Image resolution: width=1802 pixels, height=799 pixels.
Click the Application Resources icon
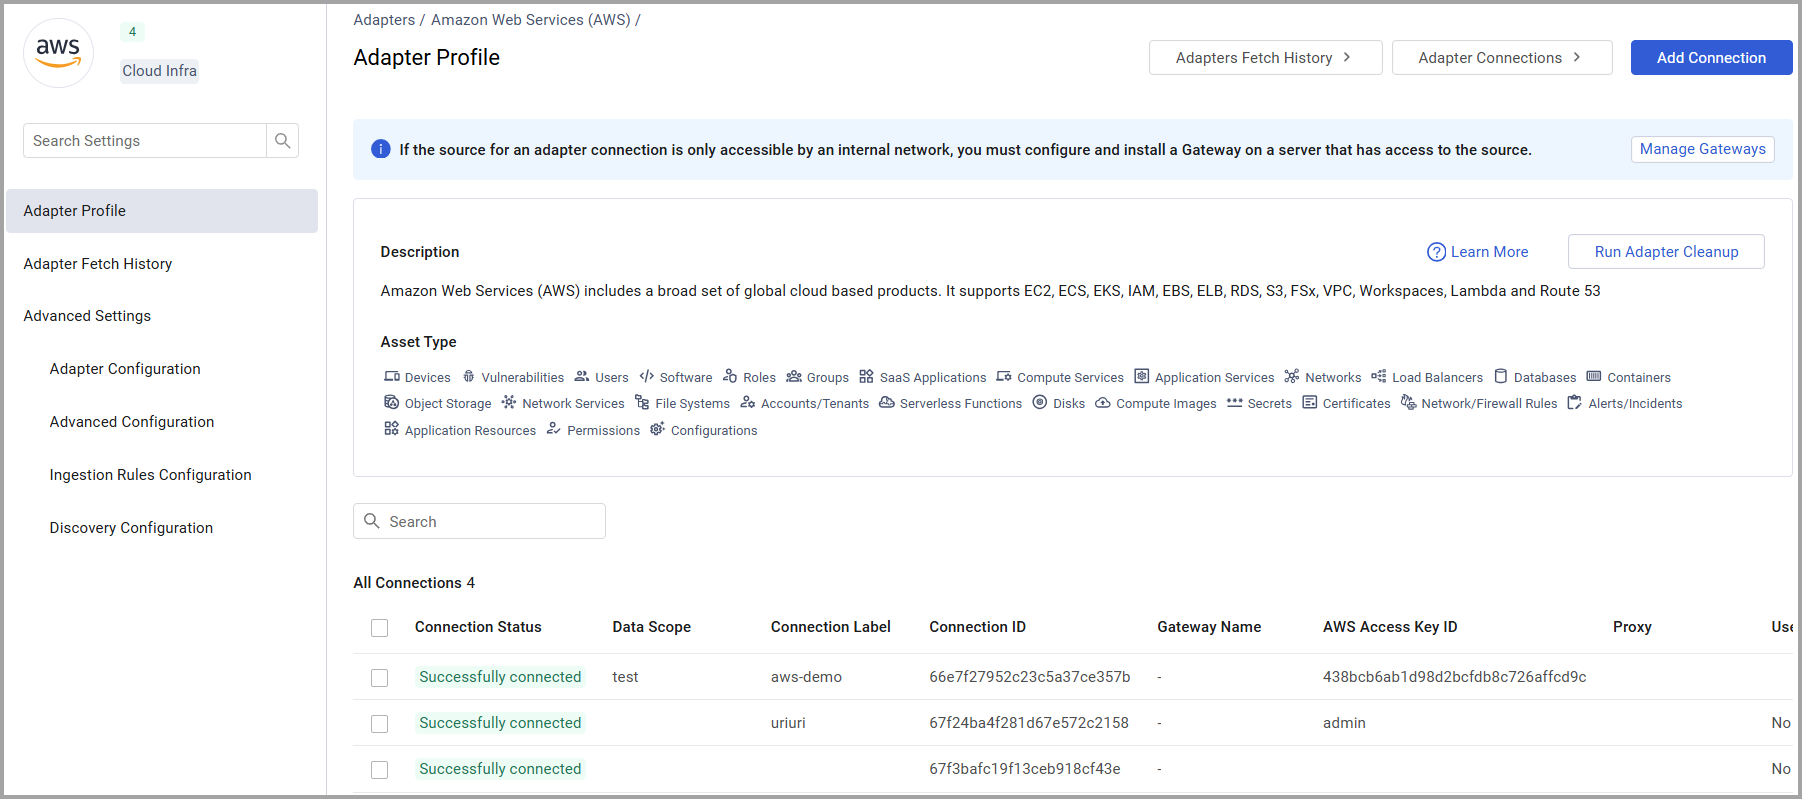(392, 430)
